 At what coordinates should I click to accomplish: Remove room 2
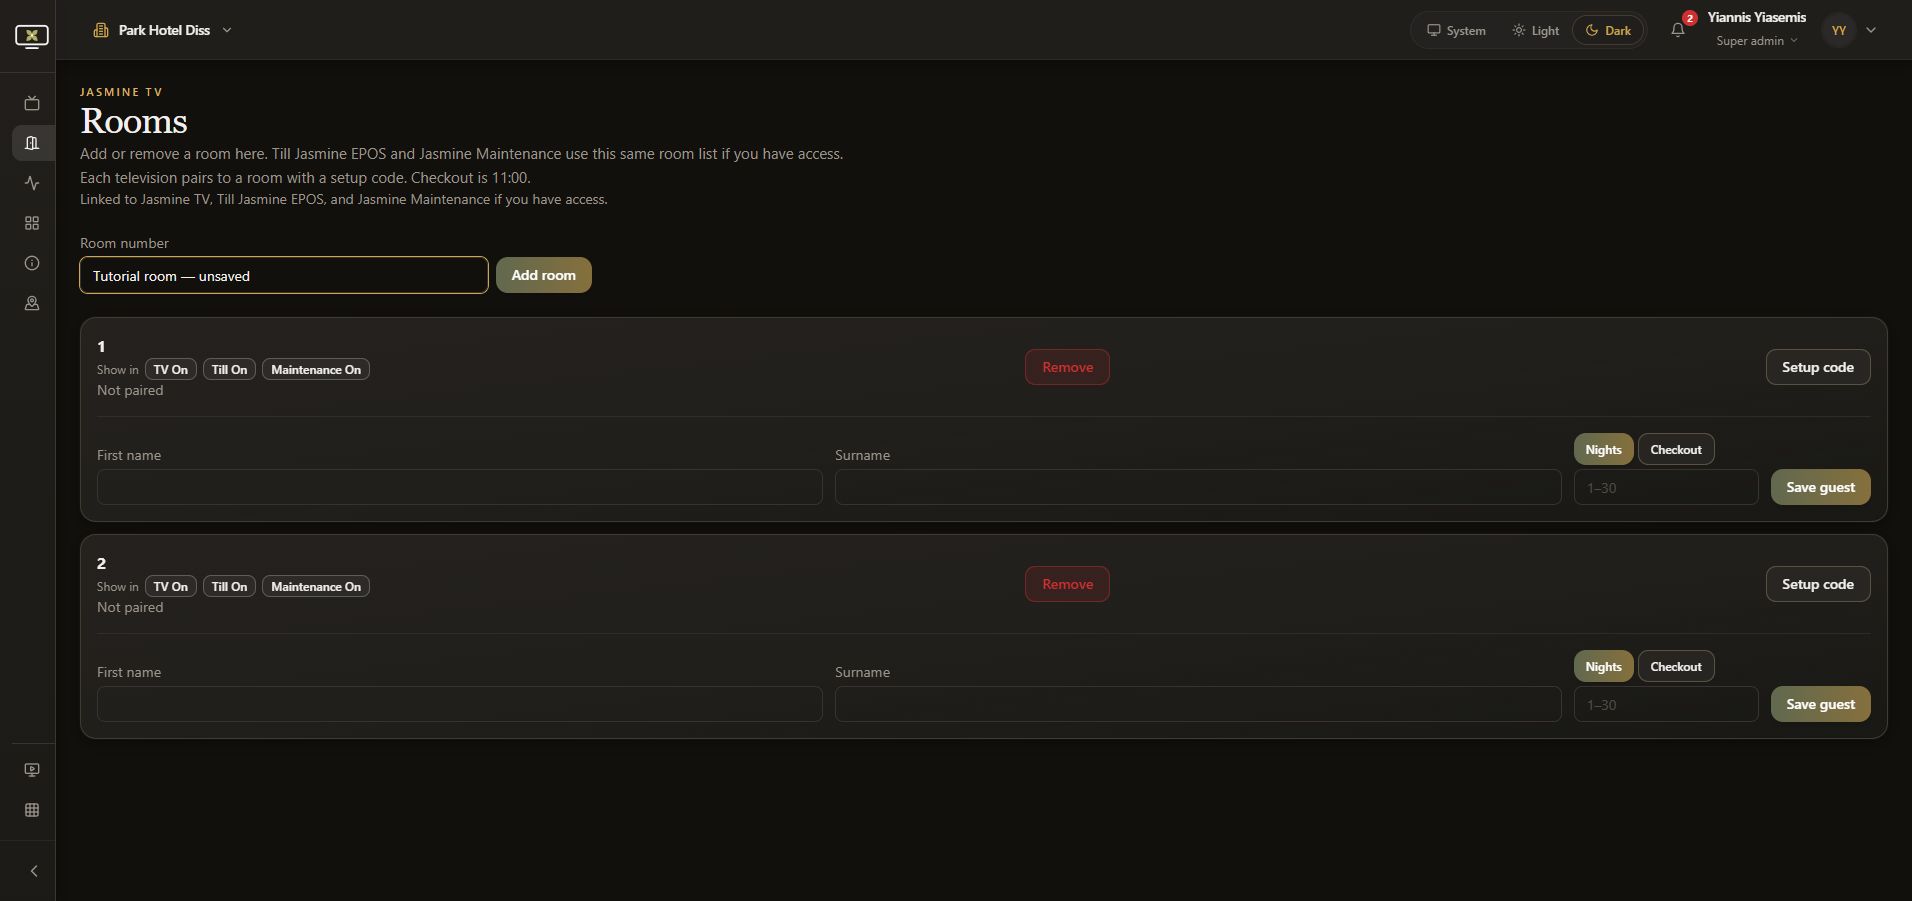(1067, 584)
